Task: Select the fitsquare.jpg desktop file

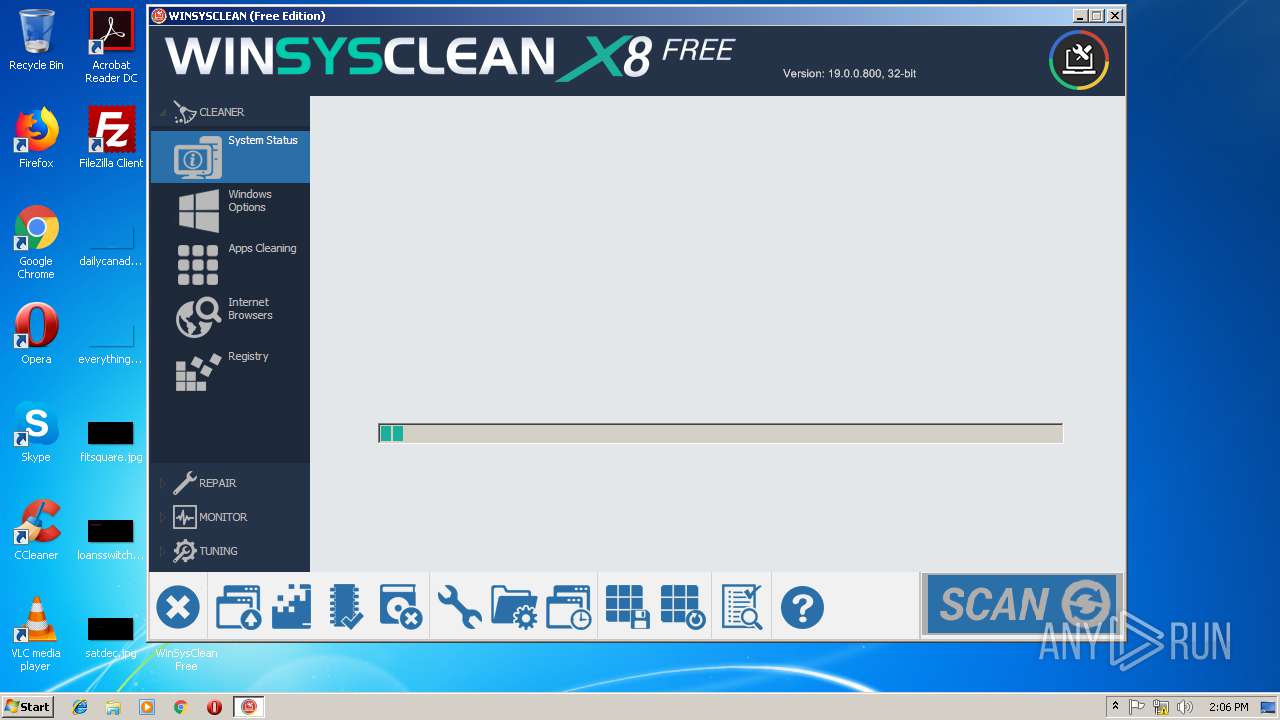Action: point(111,441)
